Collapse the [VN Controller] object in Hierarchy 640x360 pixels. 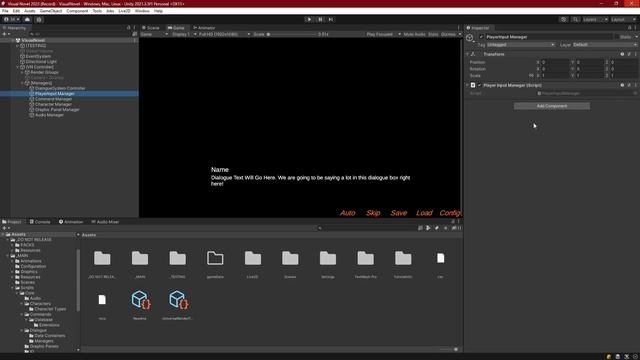[x=18, y=67]
